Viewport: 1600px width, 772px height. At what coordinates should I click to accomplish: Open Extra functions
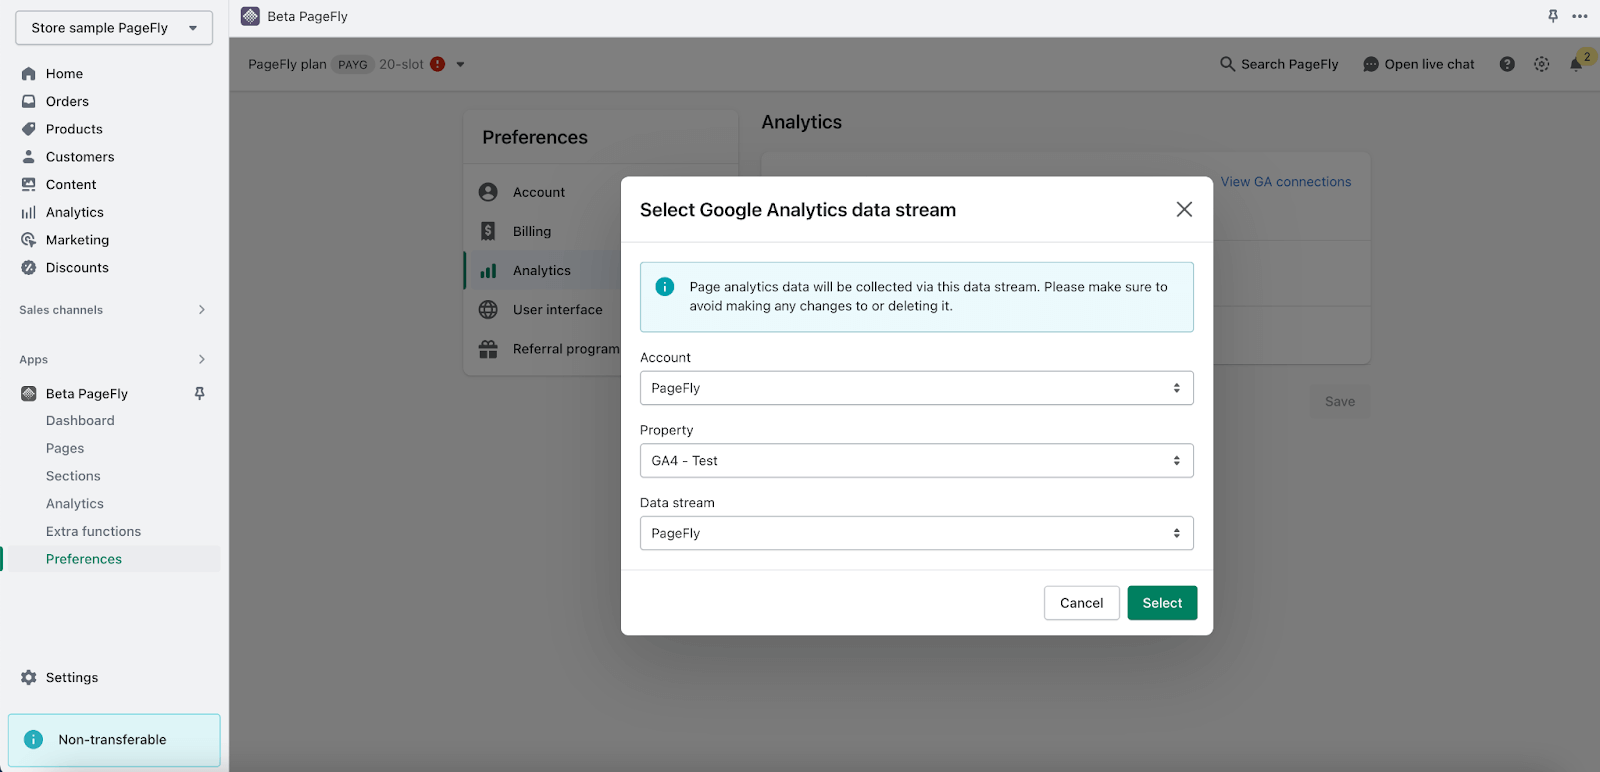point(93,532)
